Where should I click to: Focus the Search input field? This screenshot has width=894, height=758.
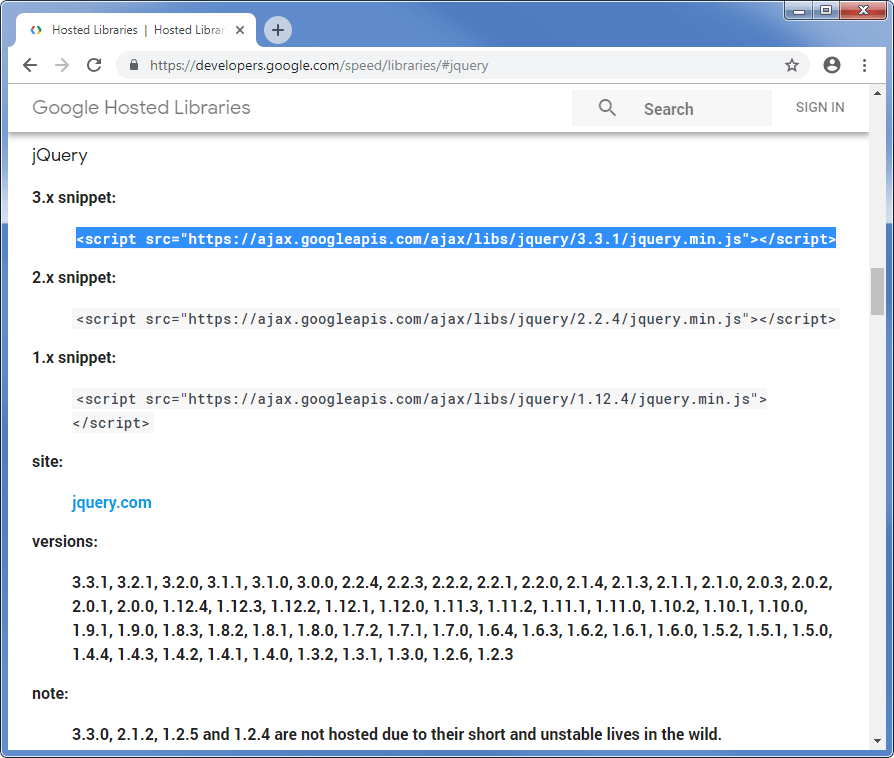[672, 108]
